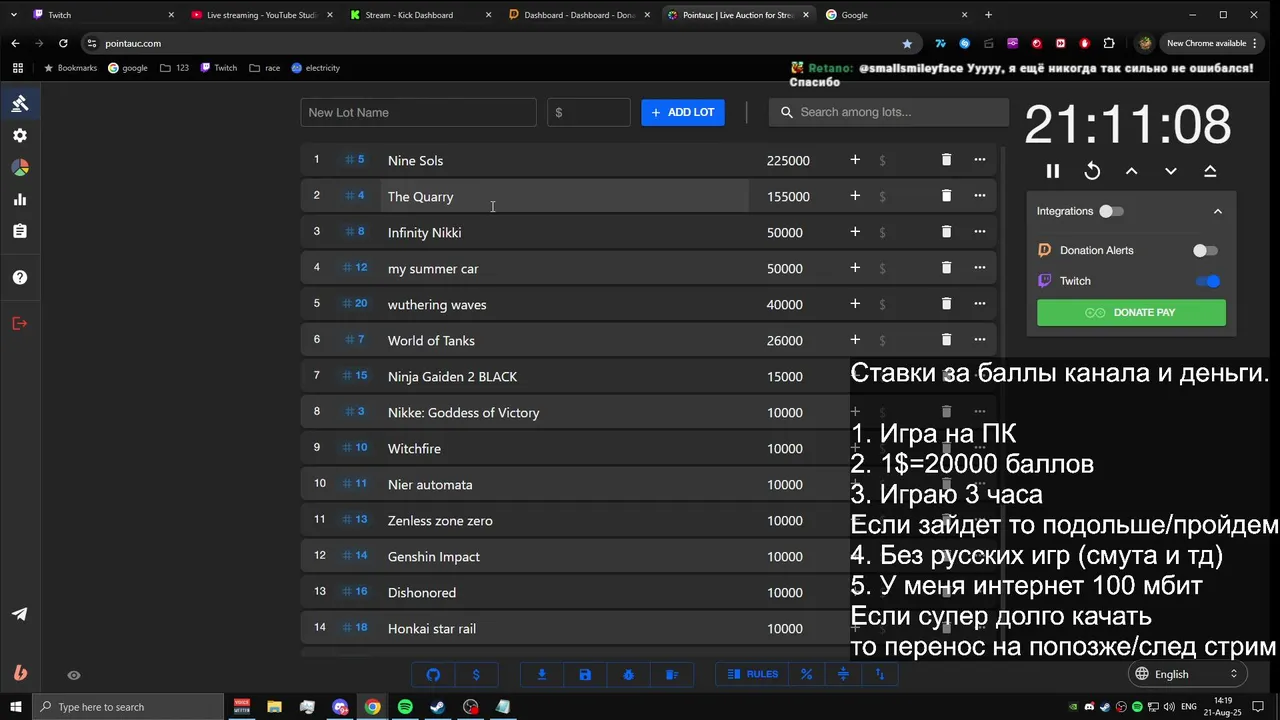Image resolution: width=1280 pixels, height=720 pixels.
Task: Click download icon in bottom toolbar
Action: 542,674
